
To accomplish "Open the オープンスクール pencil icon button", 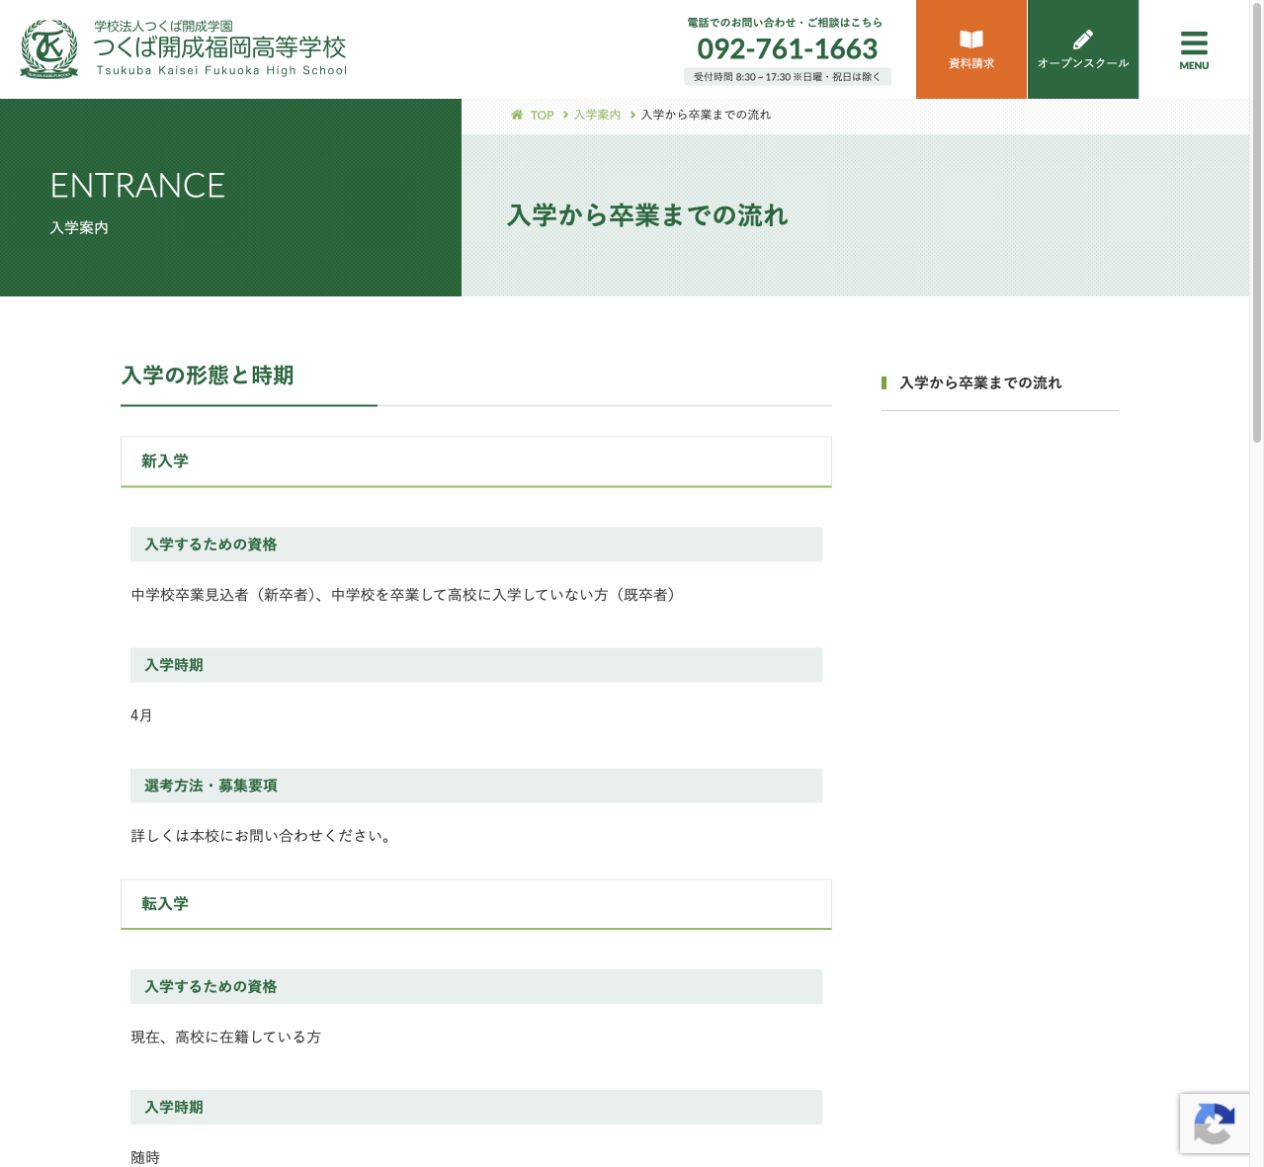I will (1083, 49).
